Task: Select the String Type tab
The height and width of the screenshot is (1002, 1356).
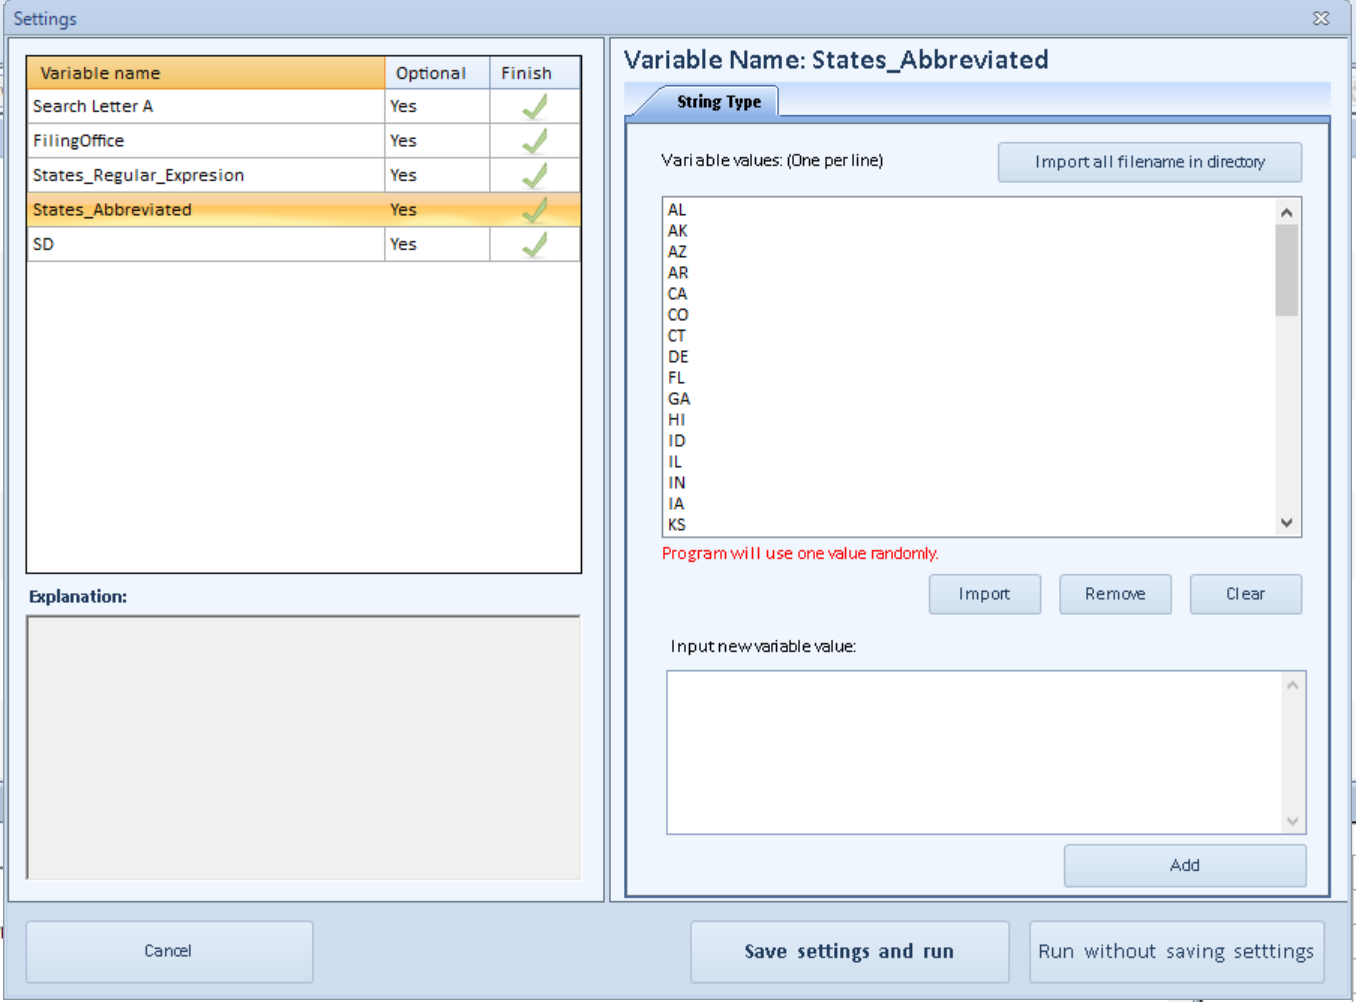Action: (718, 102)
